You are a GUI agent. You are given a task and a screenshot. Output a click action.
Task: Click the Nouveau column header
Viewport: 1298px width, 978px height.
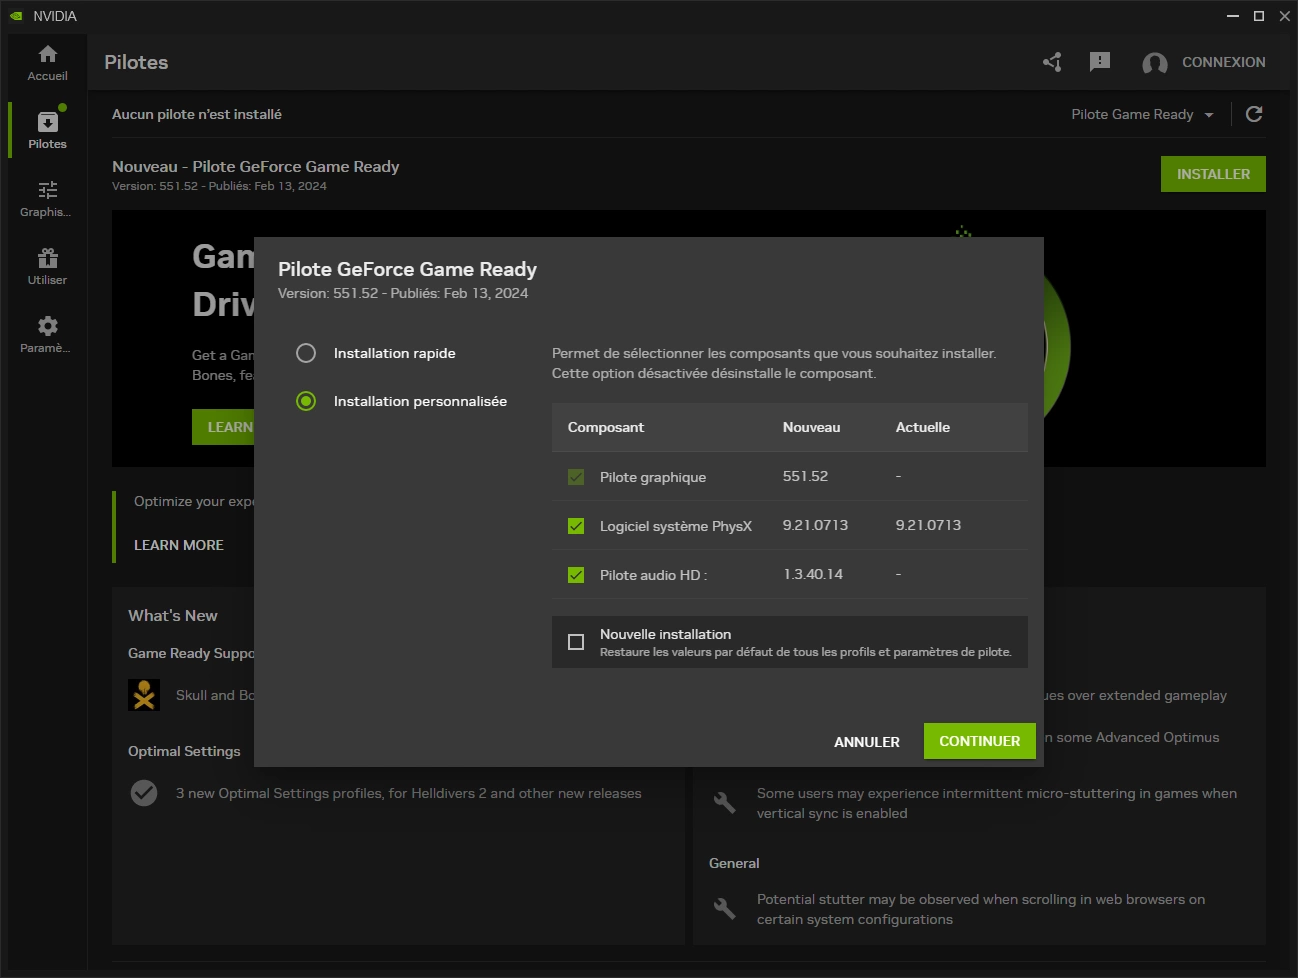tap(811, 427)
